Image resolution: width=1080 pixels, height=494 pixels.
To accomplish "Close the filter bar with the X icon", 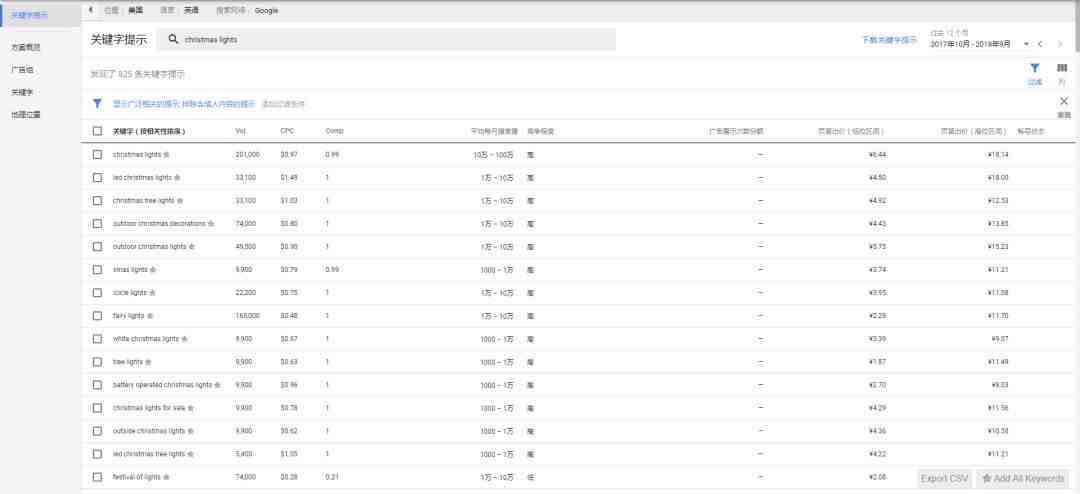I will [x=1064, y=101].
